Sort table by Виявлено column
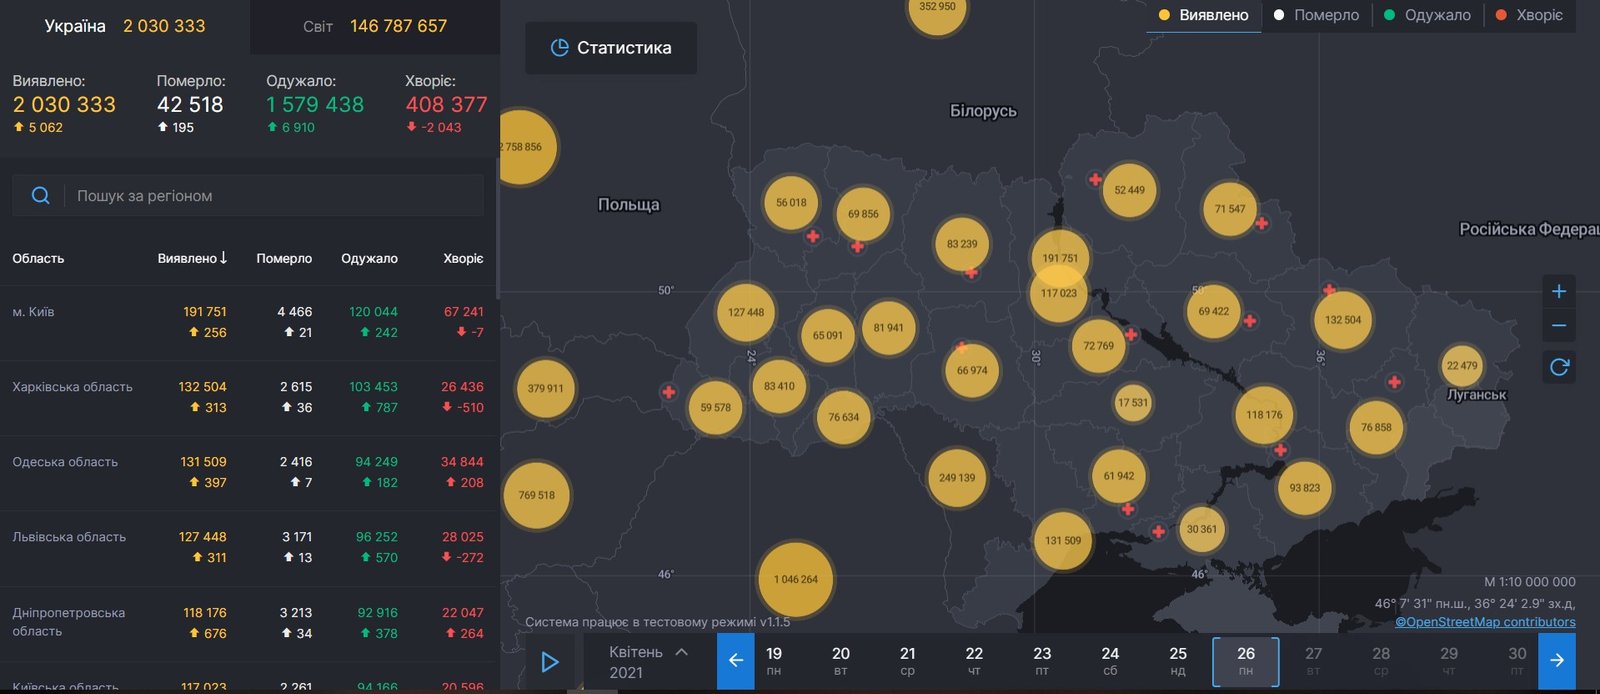 click(x=192, y=258)
